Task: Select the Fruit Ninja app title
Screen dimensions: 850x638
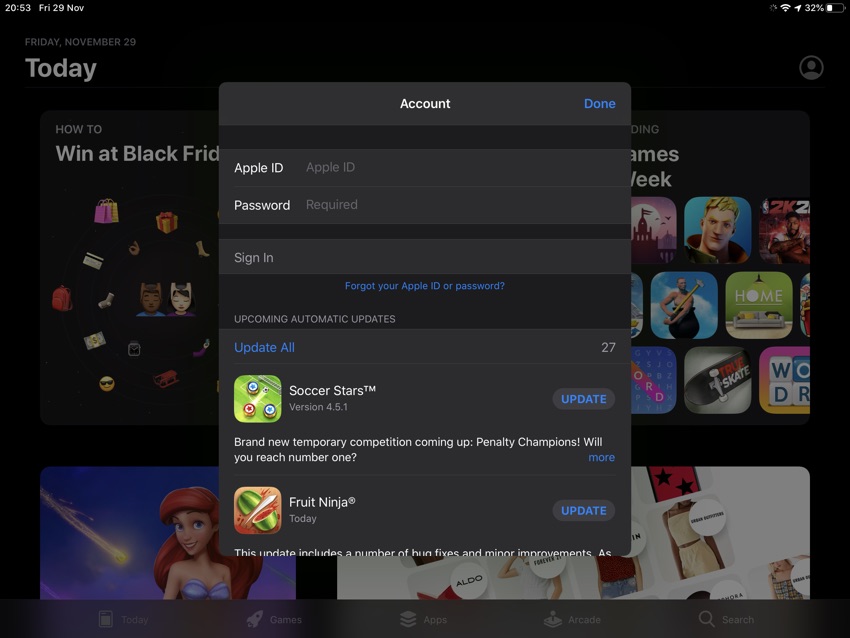Action: 322,502
